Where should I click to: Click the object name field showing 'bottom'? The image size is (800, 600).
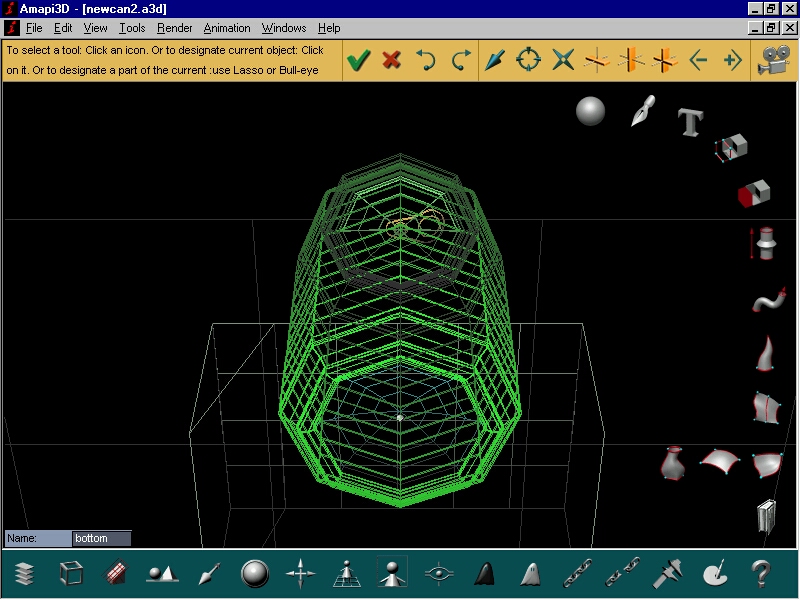[101, 538]
